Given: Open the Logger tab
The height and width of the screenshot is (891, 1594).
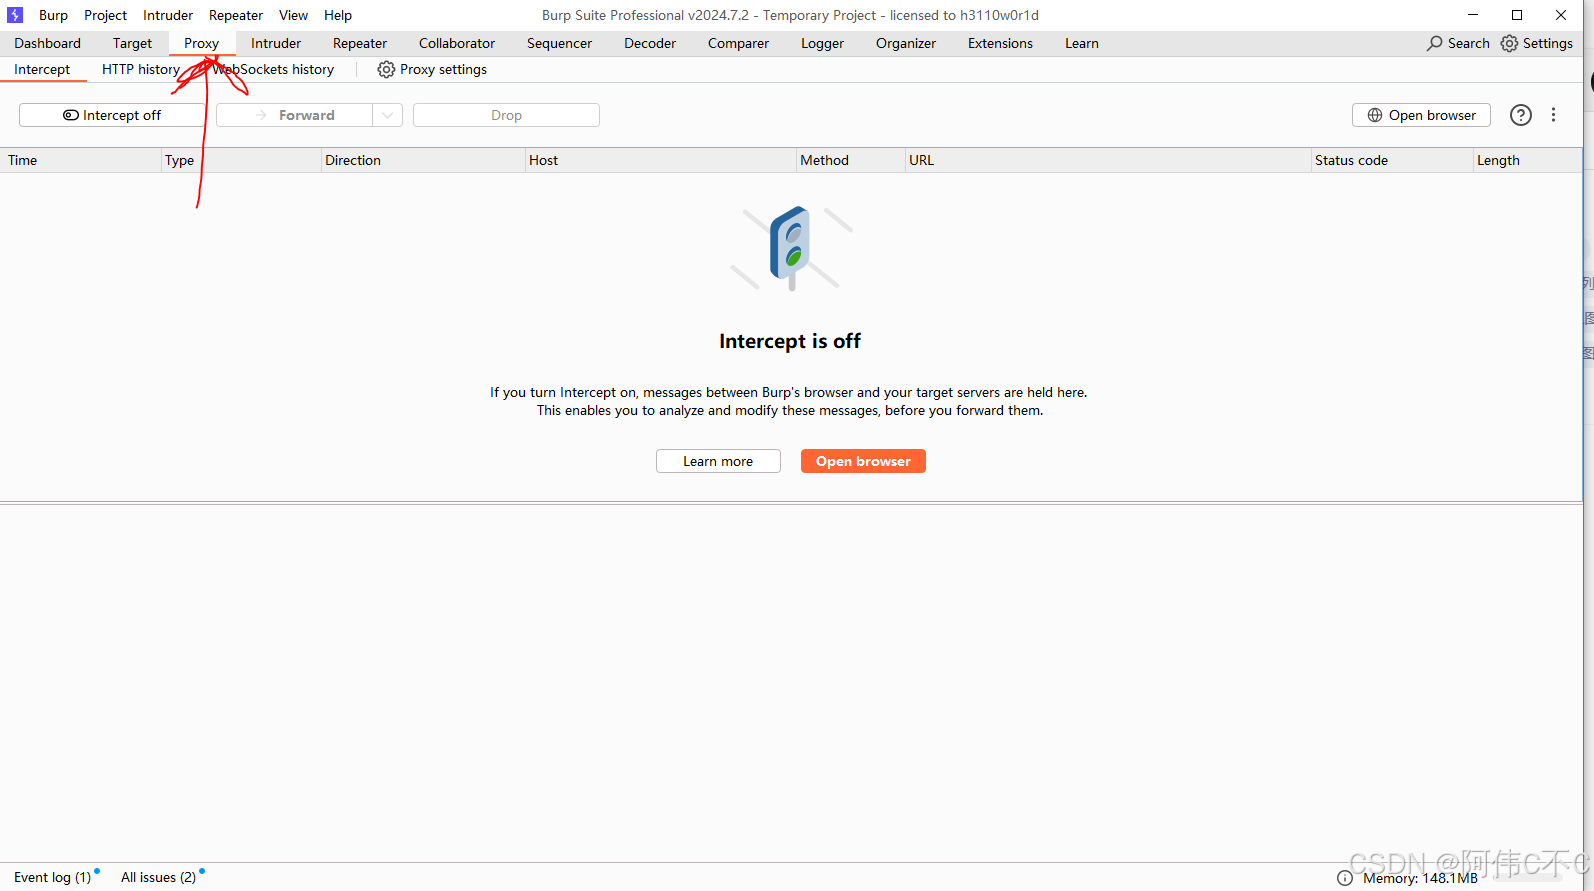Looking at the screenshot, I should [822, 43].
